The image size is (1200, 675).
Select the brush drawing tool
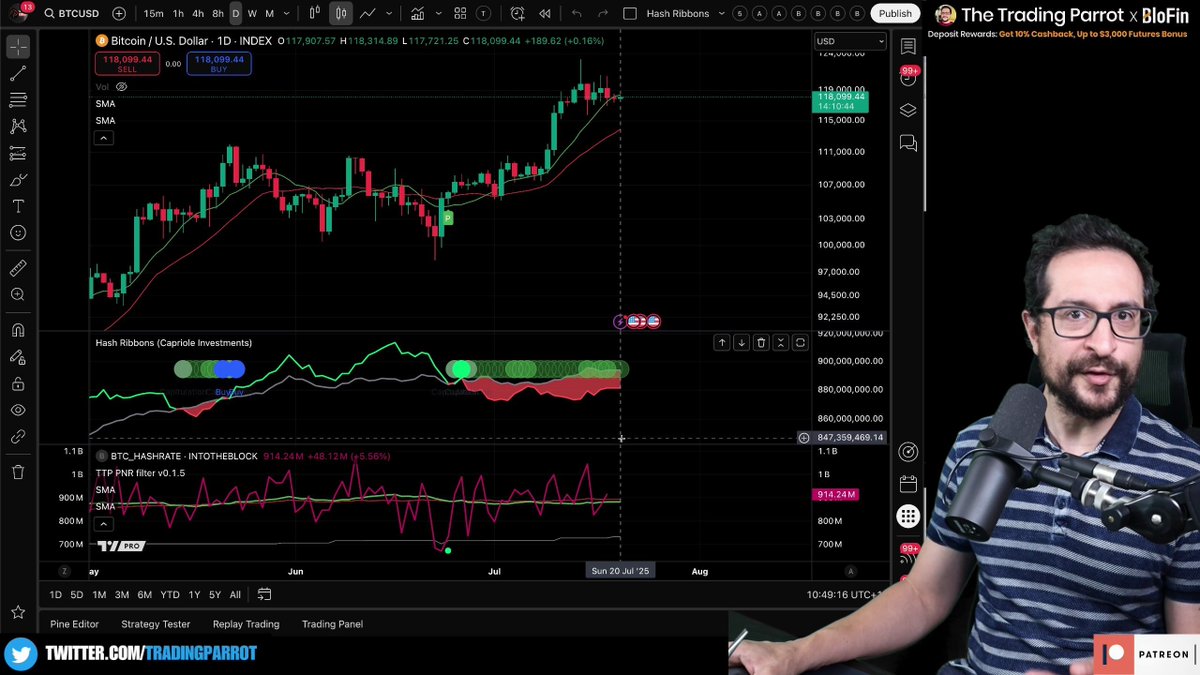[x=18, y=180]
